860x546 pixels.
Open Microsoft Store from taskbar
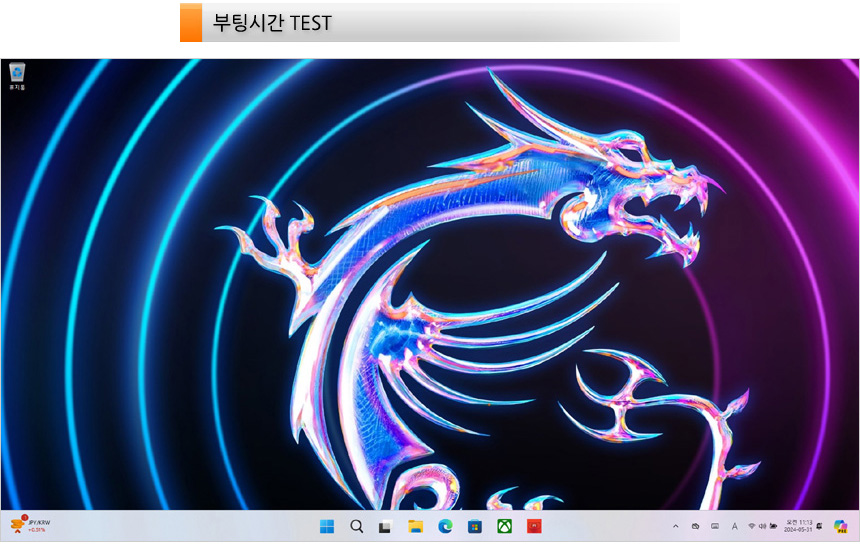pyautogui.click(x=475, y=527)
